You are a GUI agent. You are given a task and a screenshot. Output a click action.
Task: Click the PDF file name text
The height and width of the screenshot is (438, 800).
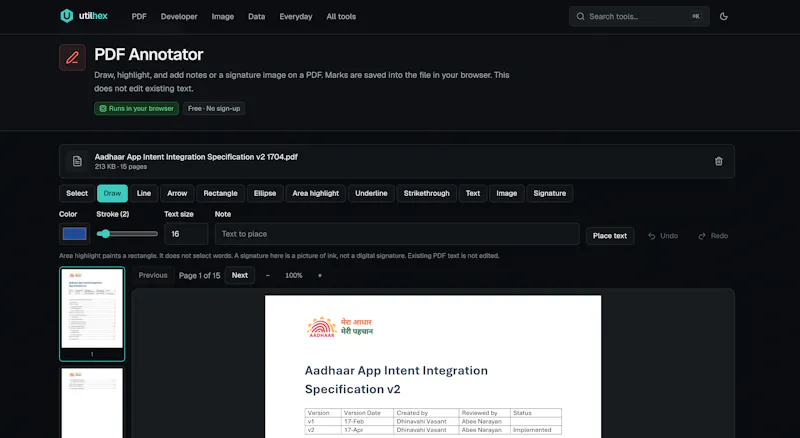coord(196,157)
